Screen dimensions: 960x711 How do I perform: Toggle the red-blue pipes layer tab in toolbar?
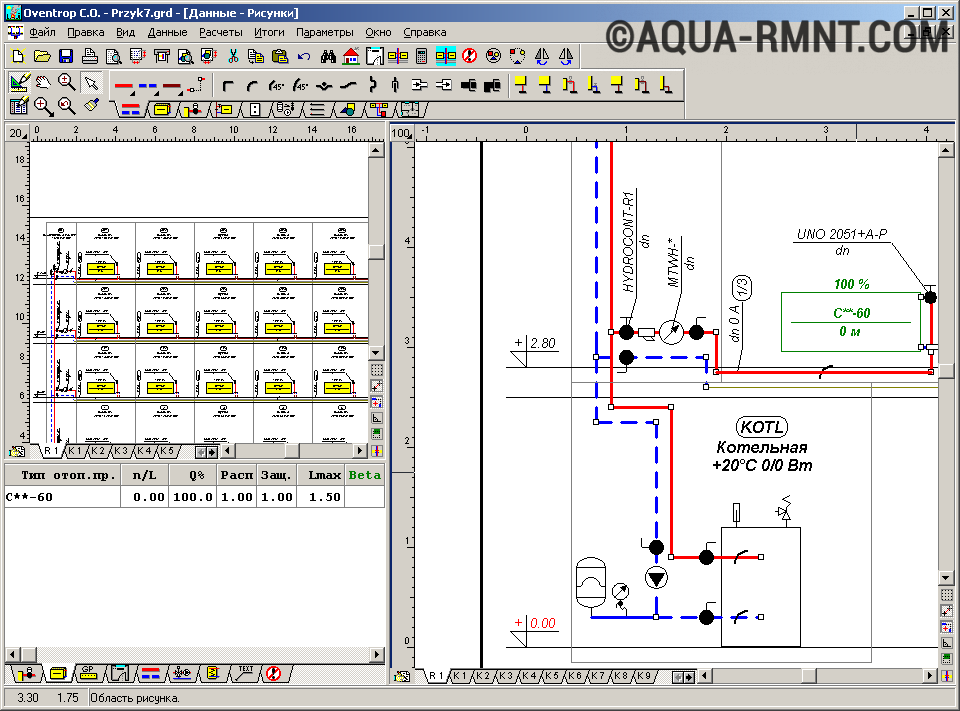click(x=129, y=108)
